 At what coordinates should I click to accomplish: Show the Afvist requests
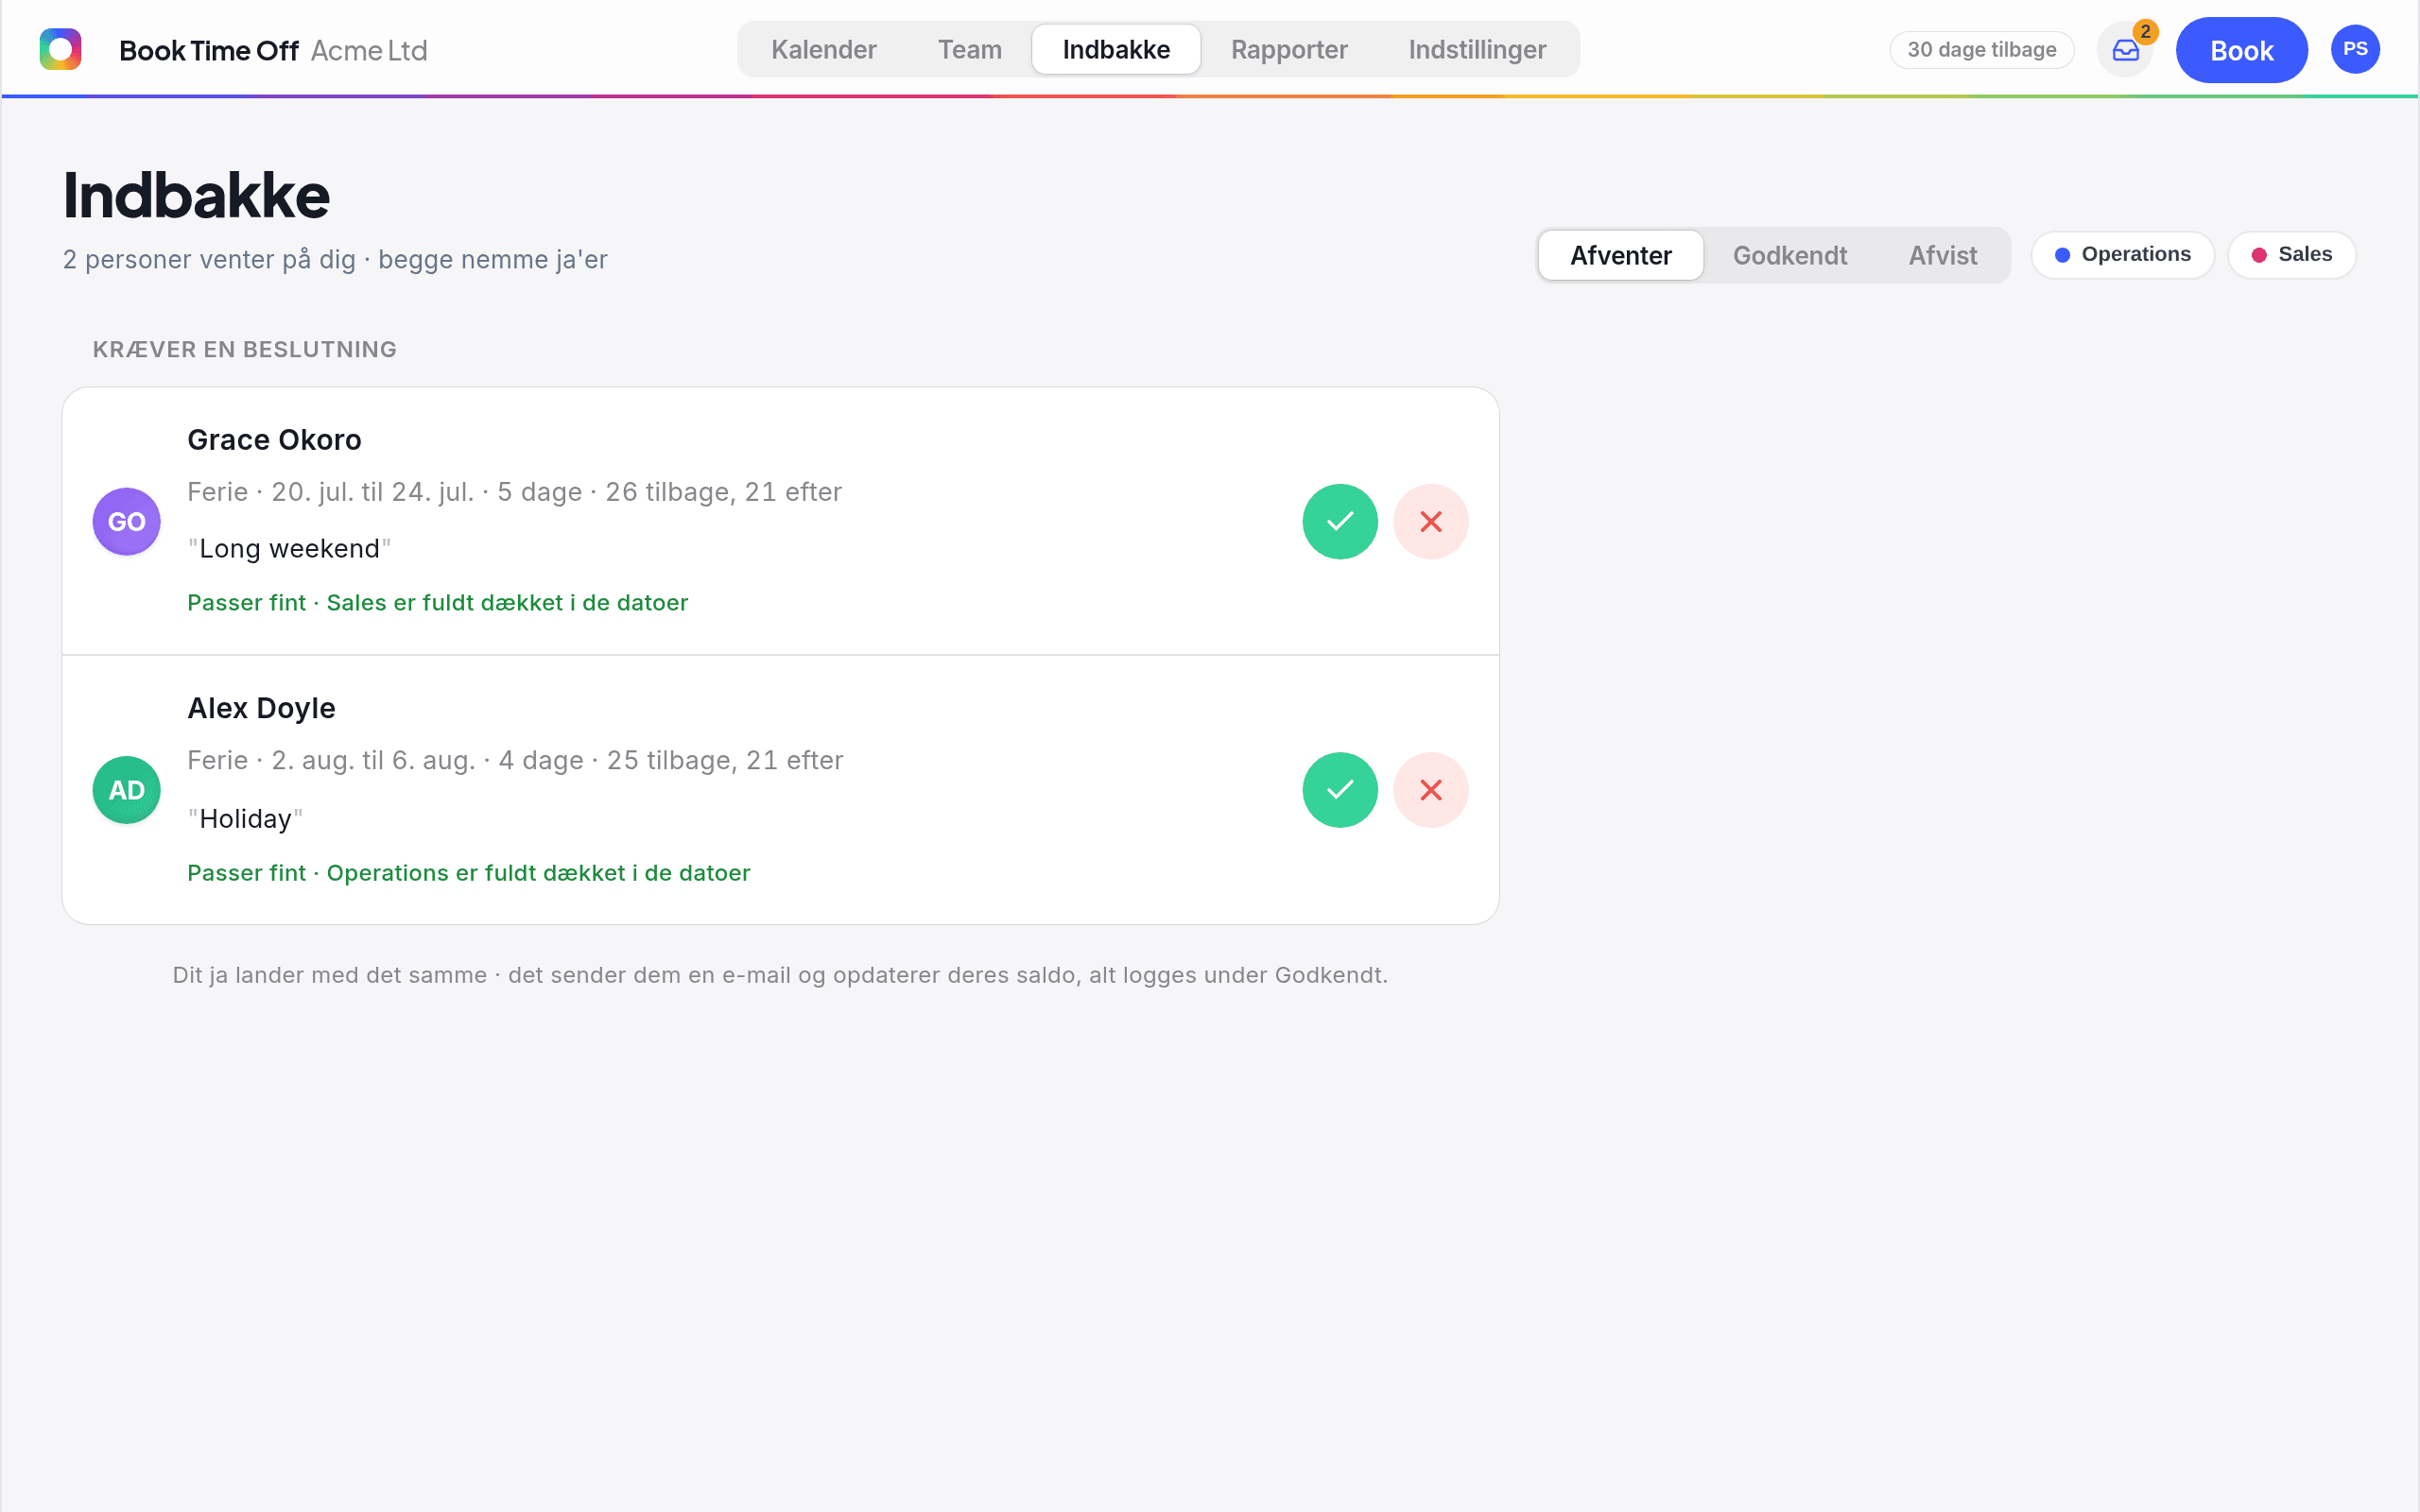click(x=1942, y=255)
